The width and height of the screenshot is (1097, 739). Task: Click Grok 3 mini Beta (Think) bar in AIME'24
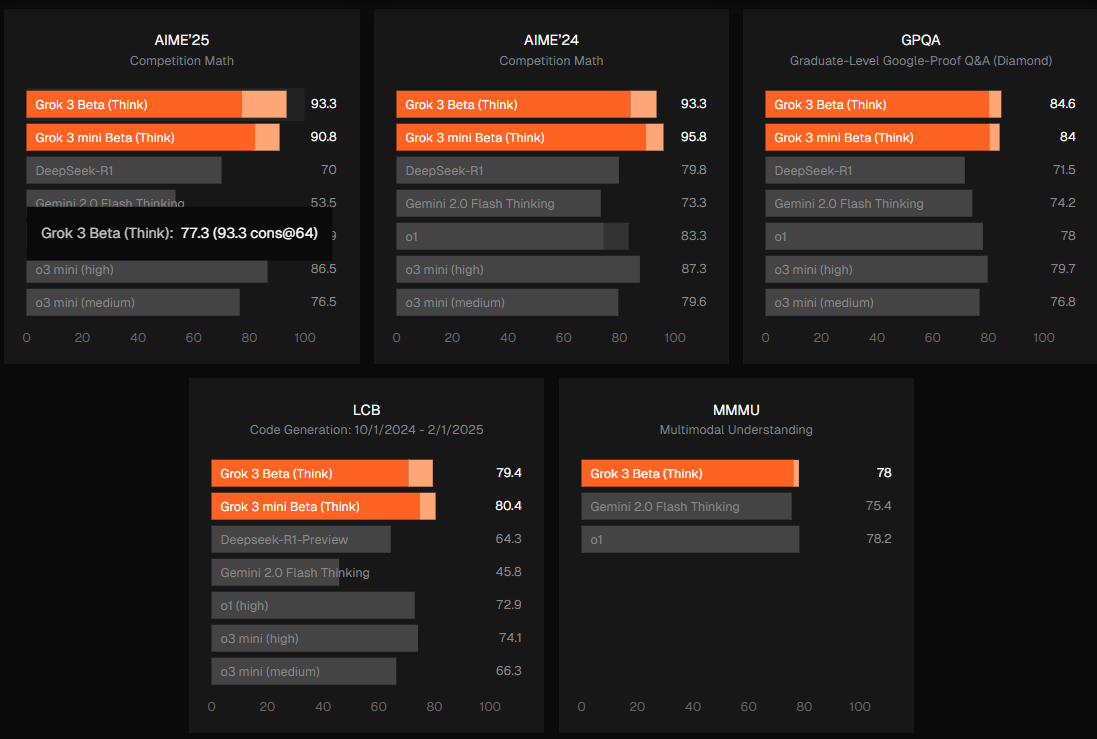point(530,137)
